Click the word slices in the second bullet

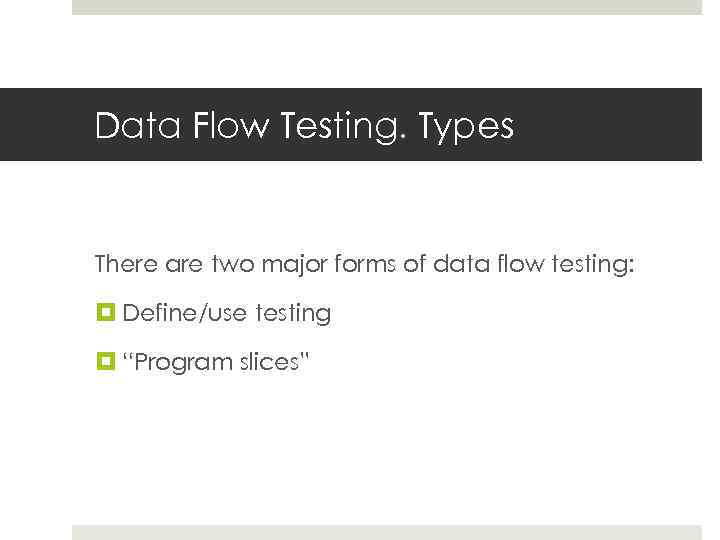coord(270,361)
